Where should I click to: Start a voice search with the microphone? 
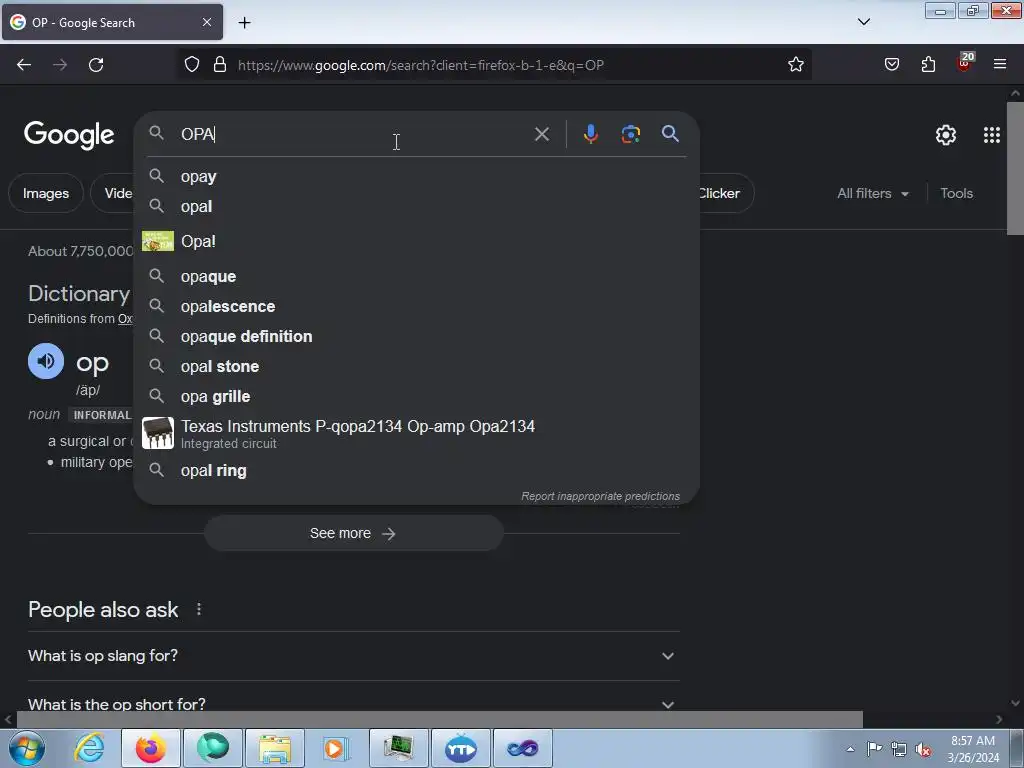(x=590, y=134)
